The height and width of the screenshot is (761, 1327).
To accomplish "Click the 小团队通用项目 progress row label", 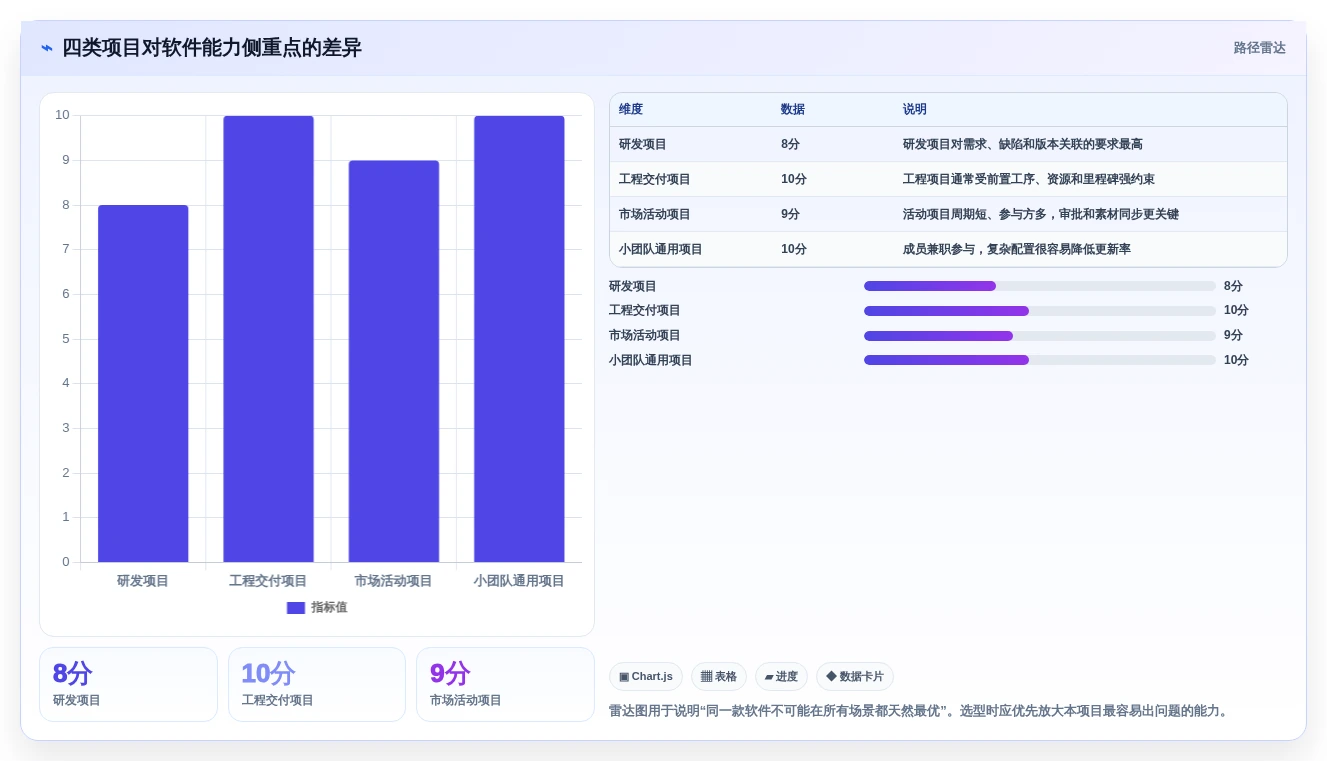I will pyautogui.click(x=651, y=360).
